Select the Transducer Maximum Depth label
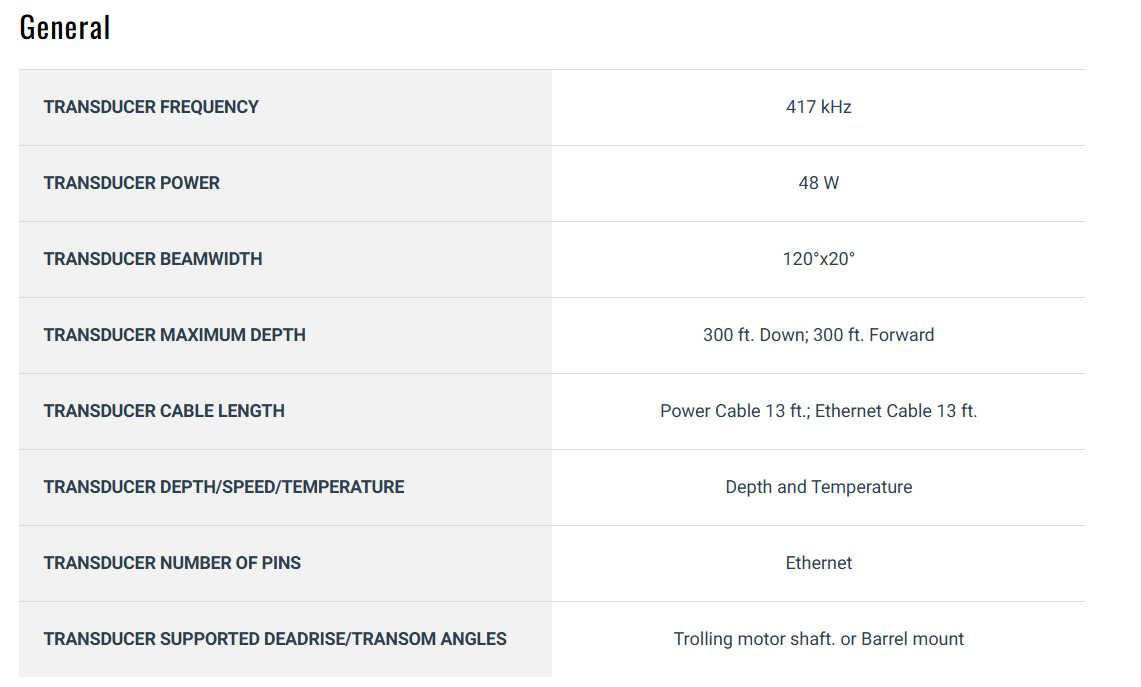This screenshot has height=687, width=1141. (175, 335)
